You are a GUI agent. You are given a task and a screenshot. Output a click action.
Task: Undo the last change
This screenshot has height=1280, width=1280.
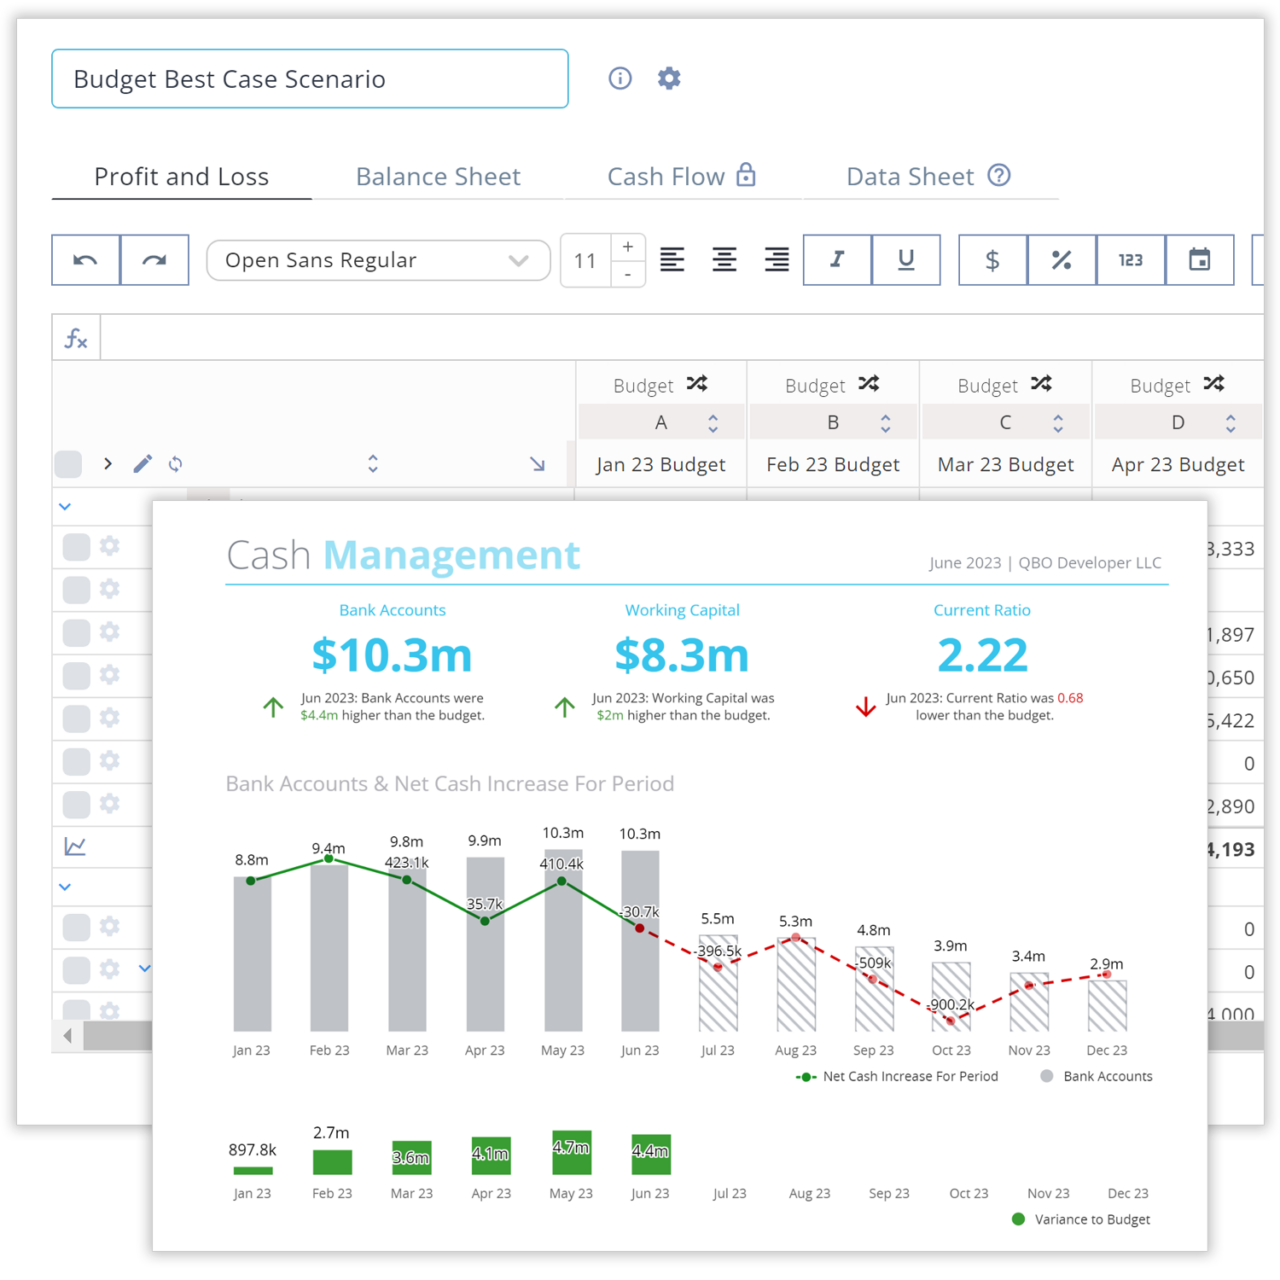coord(85,260)
